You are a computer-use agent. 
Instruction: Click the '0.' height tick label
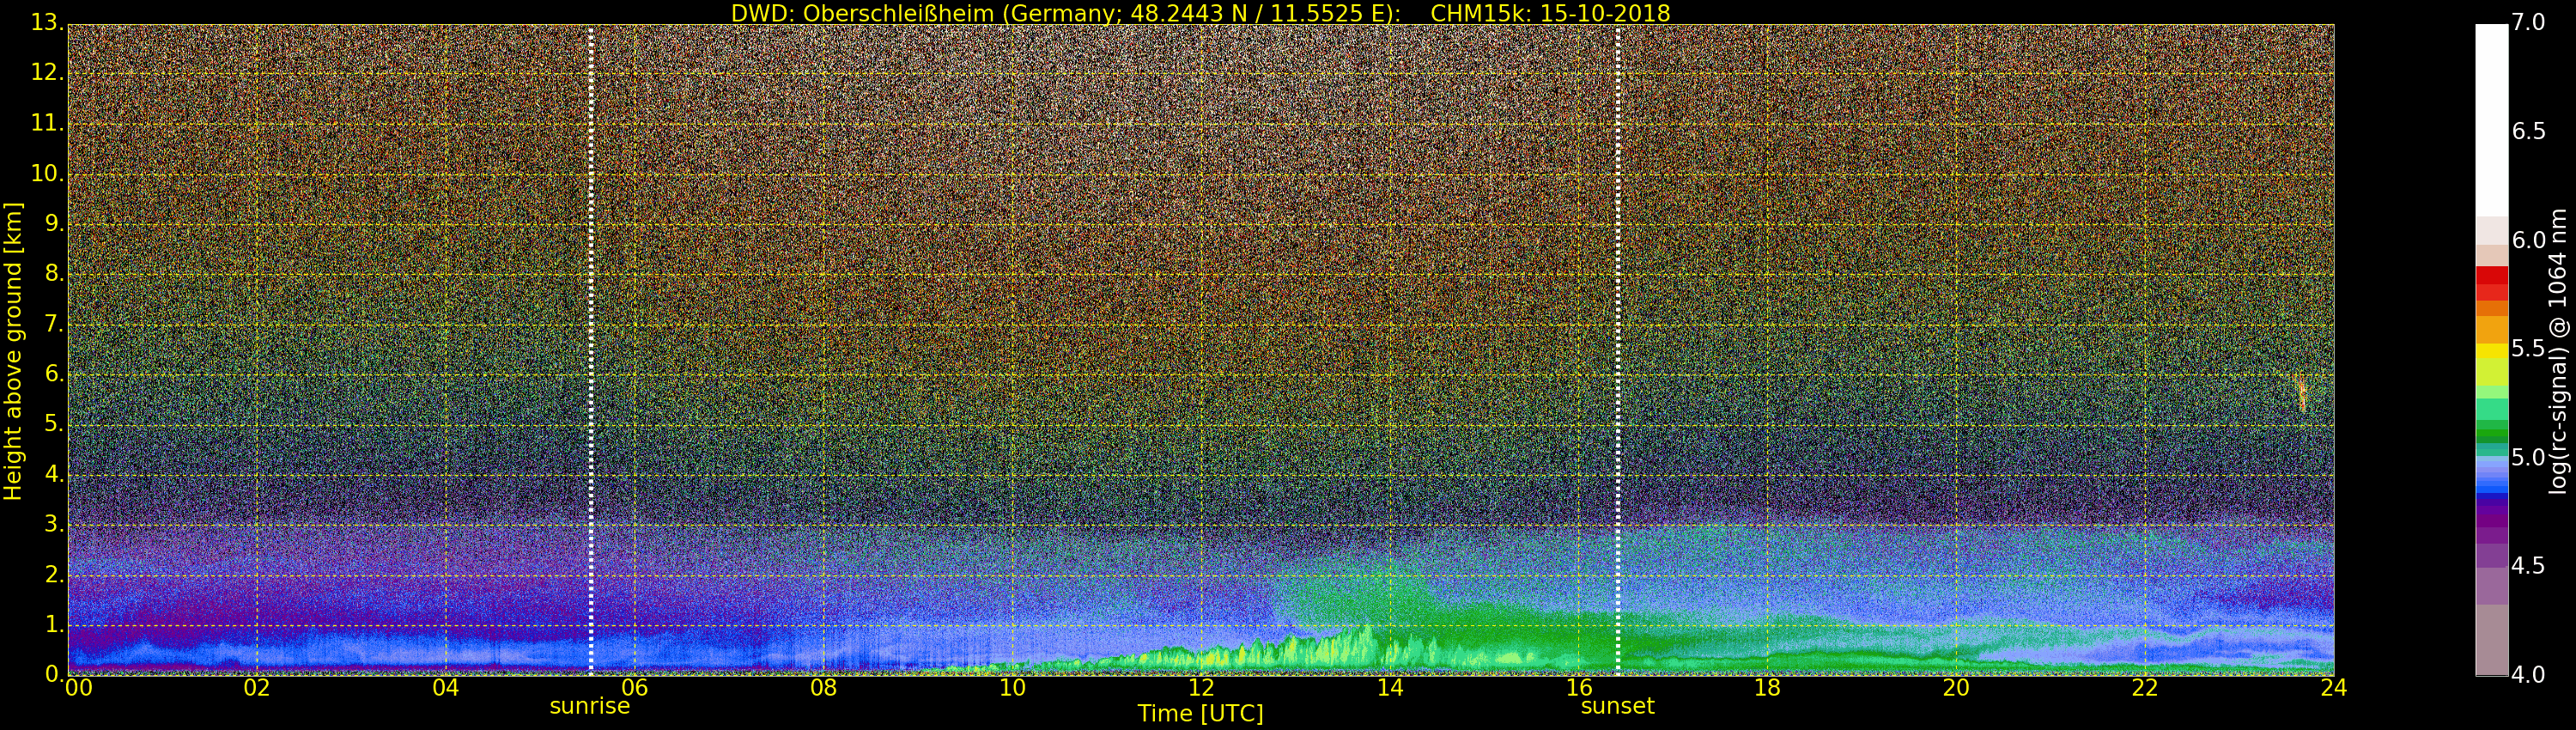(54, 674)
